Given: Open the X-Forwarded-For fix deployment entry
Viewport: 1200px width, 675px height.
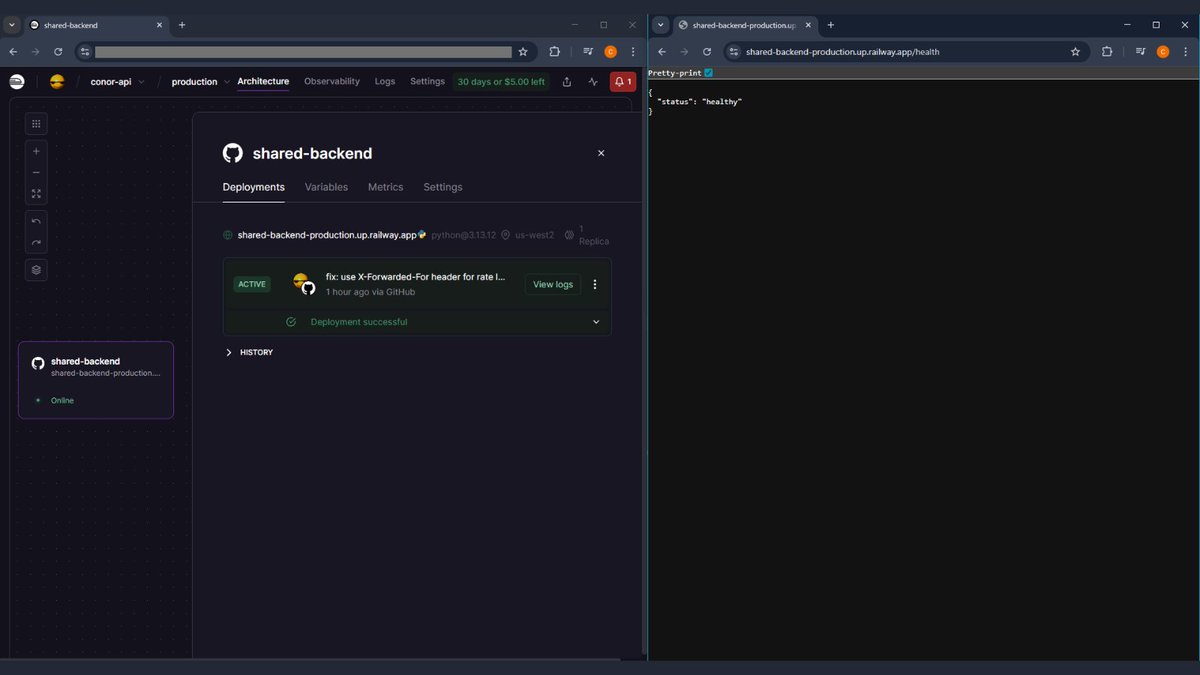Looking at the screenshot, I should click(415, 276).
